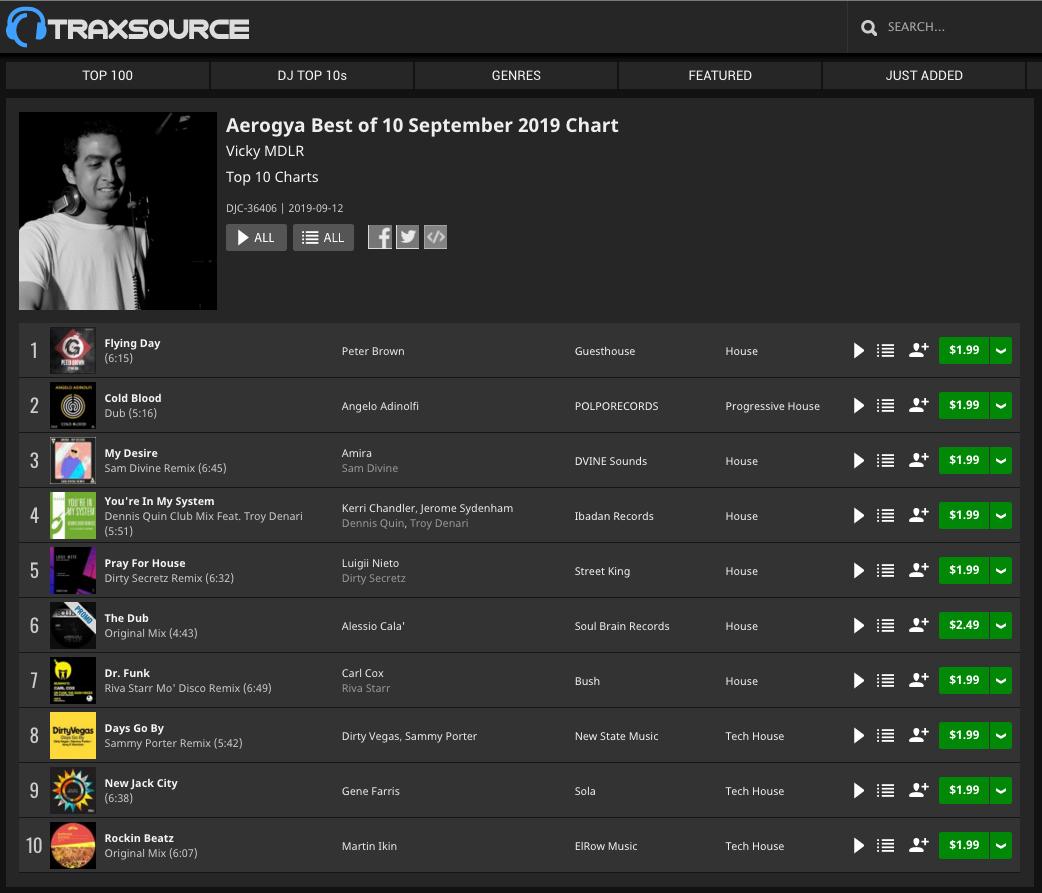Open the Top 10 Charts link
The image size is (1042, 893).
coord(272,177)
